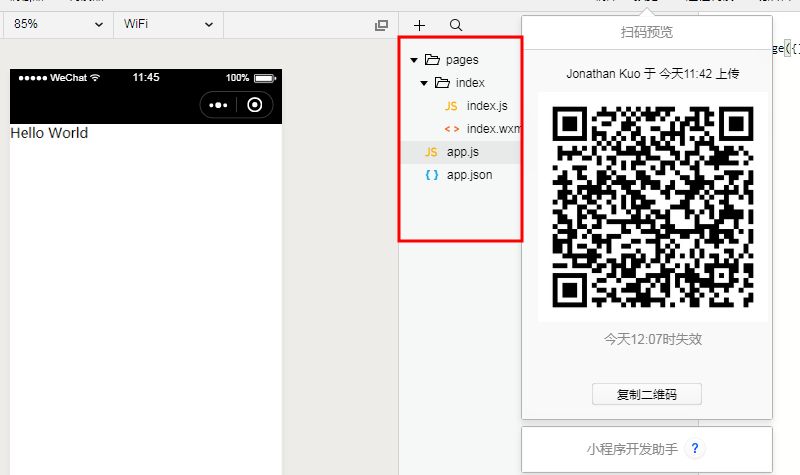
Task: Open the app.js file
Action: point(461,152)
